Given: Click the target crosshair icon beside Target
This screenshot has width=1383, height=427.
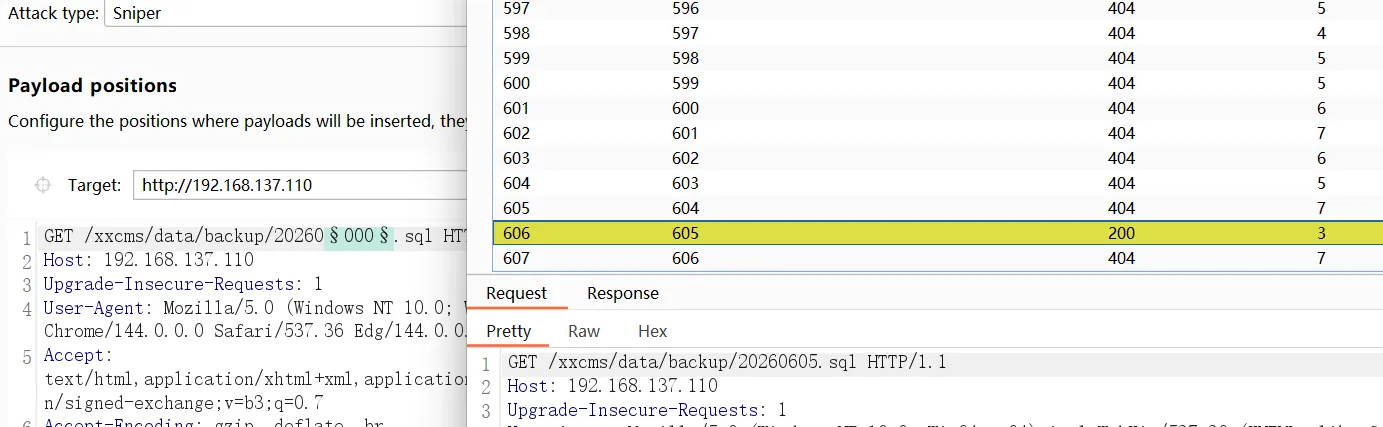Looking at the screenshot, I should [x=42, y=185].
